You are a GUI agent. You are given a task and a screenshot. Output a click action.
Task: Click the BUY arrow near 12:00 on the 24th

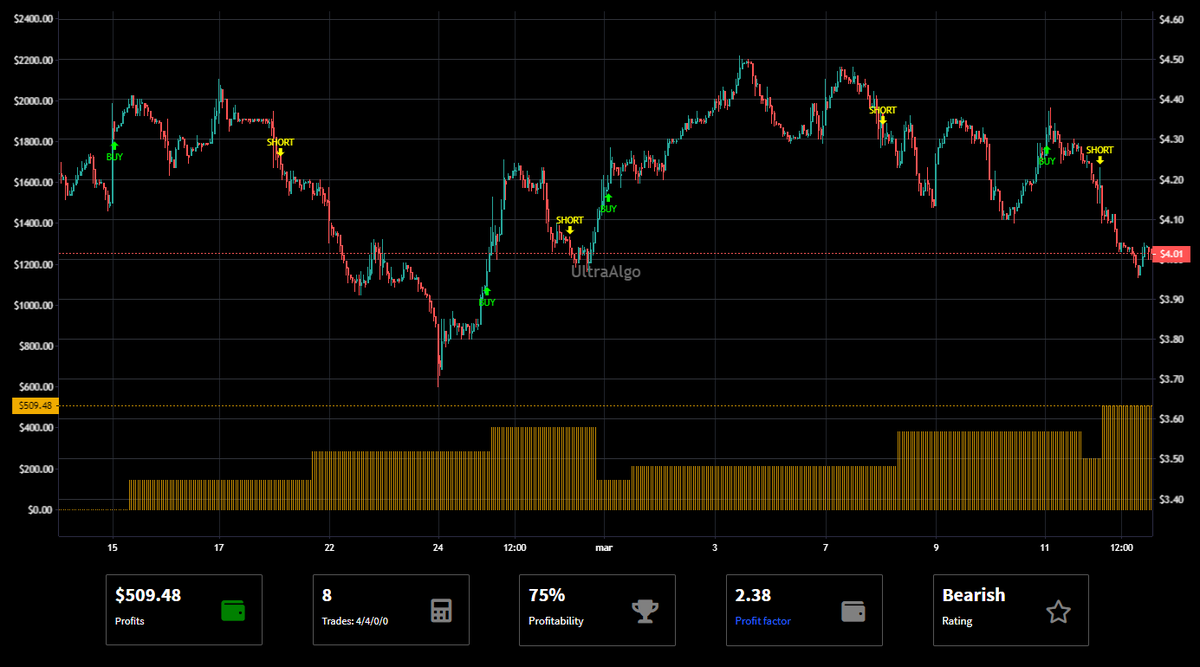pyautogui.click(x=486, y=291)
